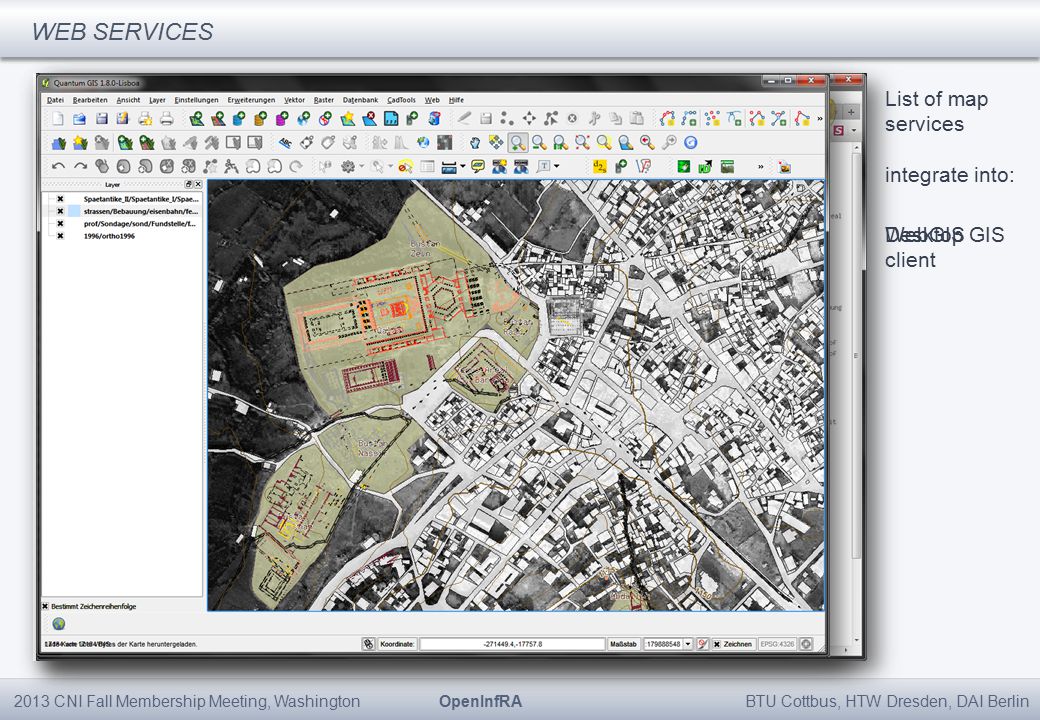Toggle visibility of Spaetantike_II layer

[x=60, y=199]
